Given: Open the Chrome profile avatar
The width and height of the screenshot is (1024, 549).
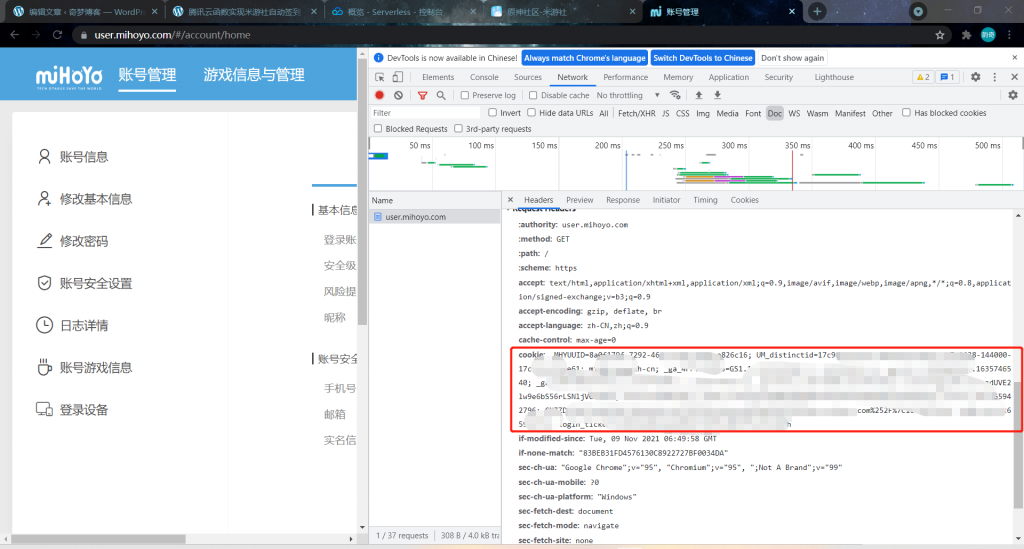Looking at the screenshot, I should coord(988,35).
